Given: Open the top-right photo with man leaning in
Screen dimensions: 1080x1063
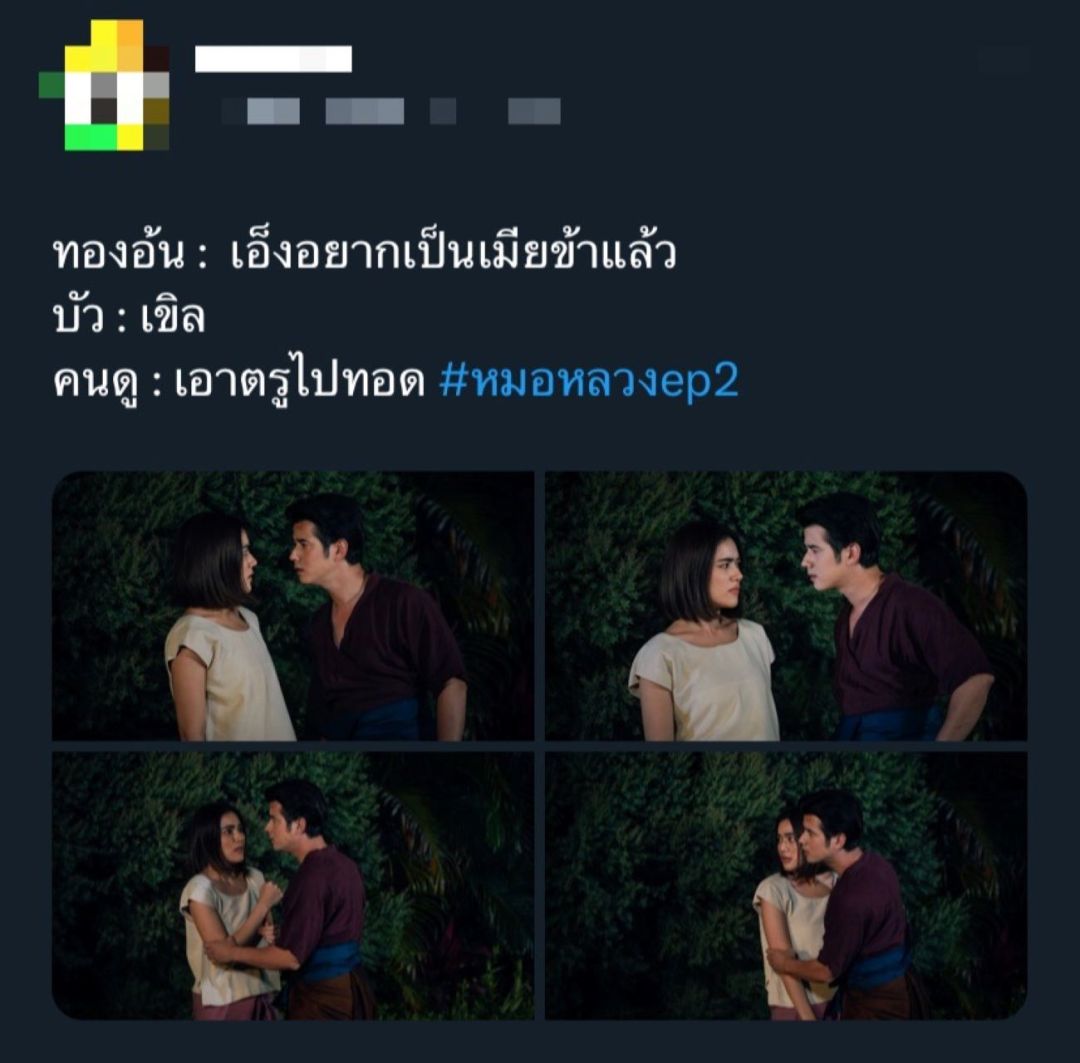Looking at the screenshot, I should [786, 606].
